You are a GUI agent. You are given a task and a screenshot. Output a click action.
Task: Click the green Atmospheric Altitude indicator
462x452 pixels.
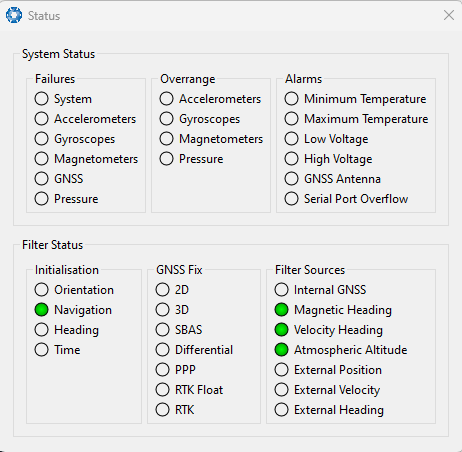(281, 350)
